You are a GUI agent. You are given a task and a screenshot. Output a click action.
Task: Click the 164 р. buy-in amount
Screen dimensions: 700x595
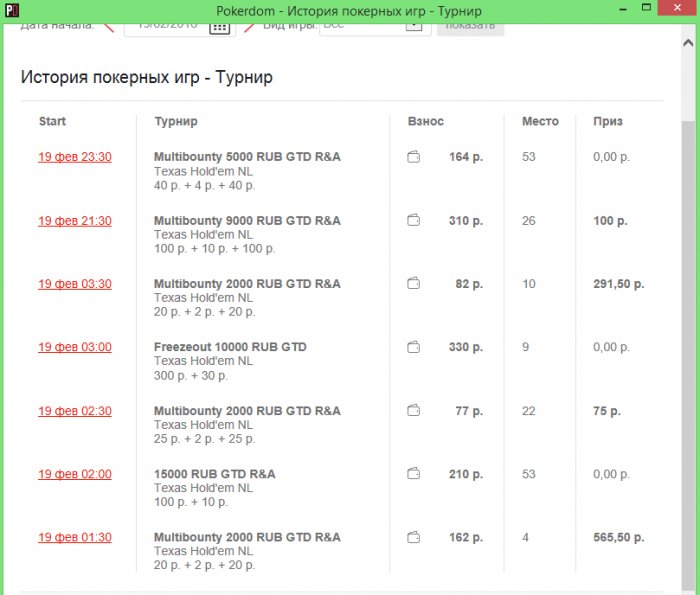pos(466,157)
